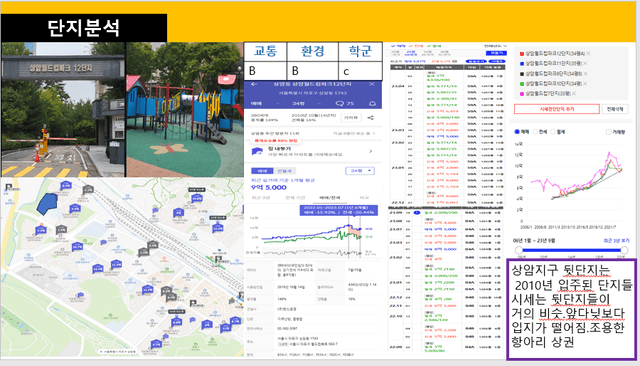The image size is (640, 366).
Task: Remove 상암월드컵파크12단지 from comparison list
Action: [588, 53]
